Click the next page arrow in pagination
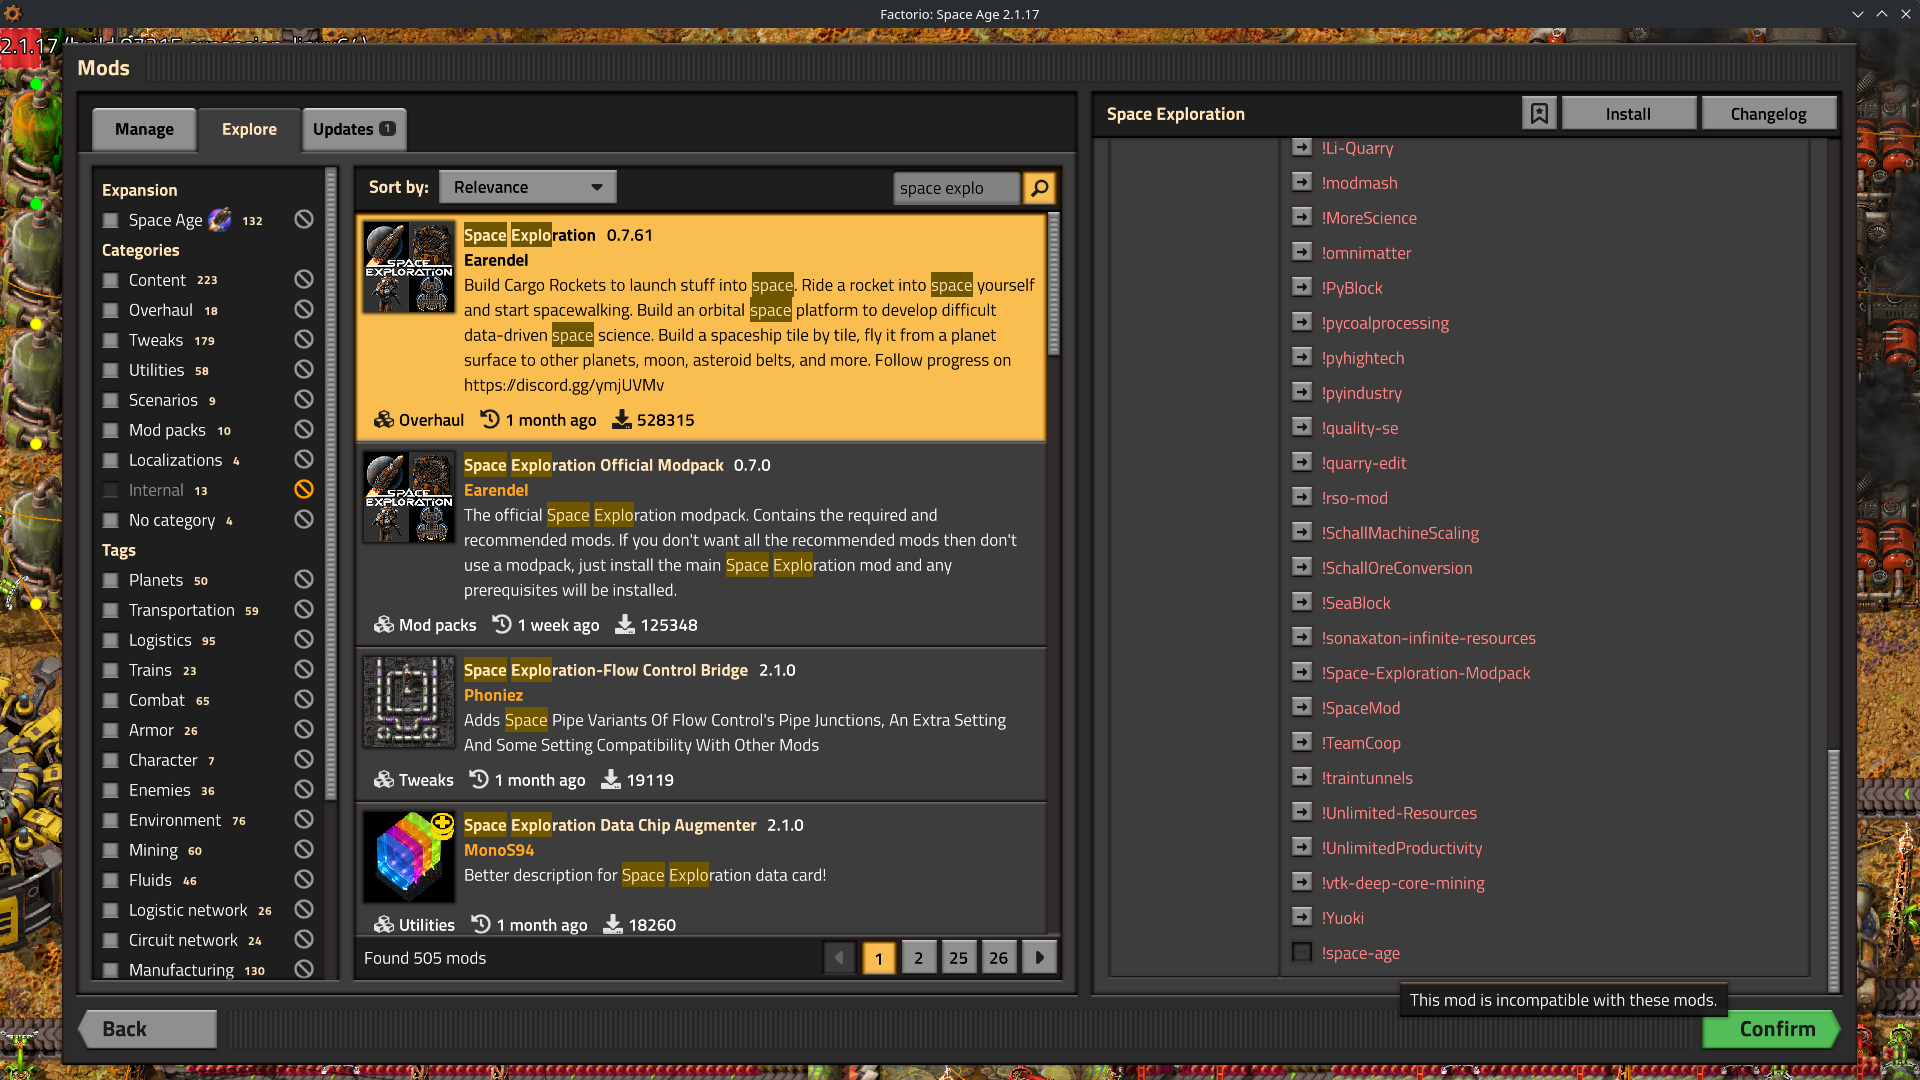Screen dimensions: 1920x1080 click(x=1040, y=958)
